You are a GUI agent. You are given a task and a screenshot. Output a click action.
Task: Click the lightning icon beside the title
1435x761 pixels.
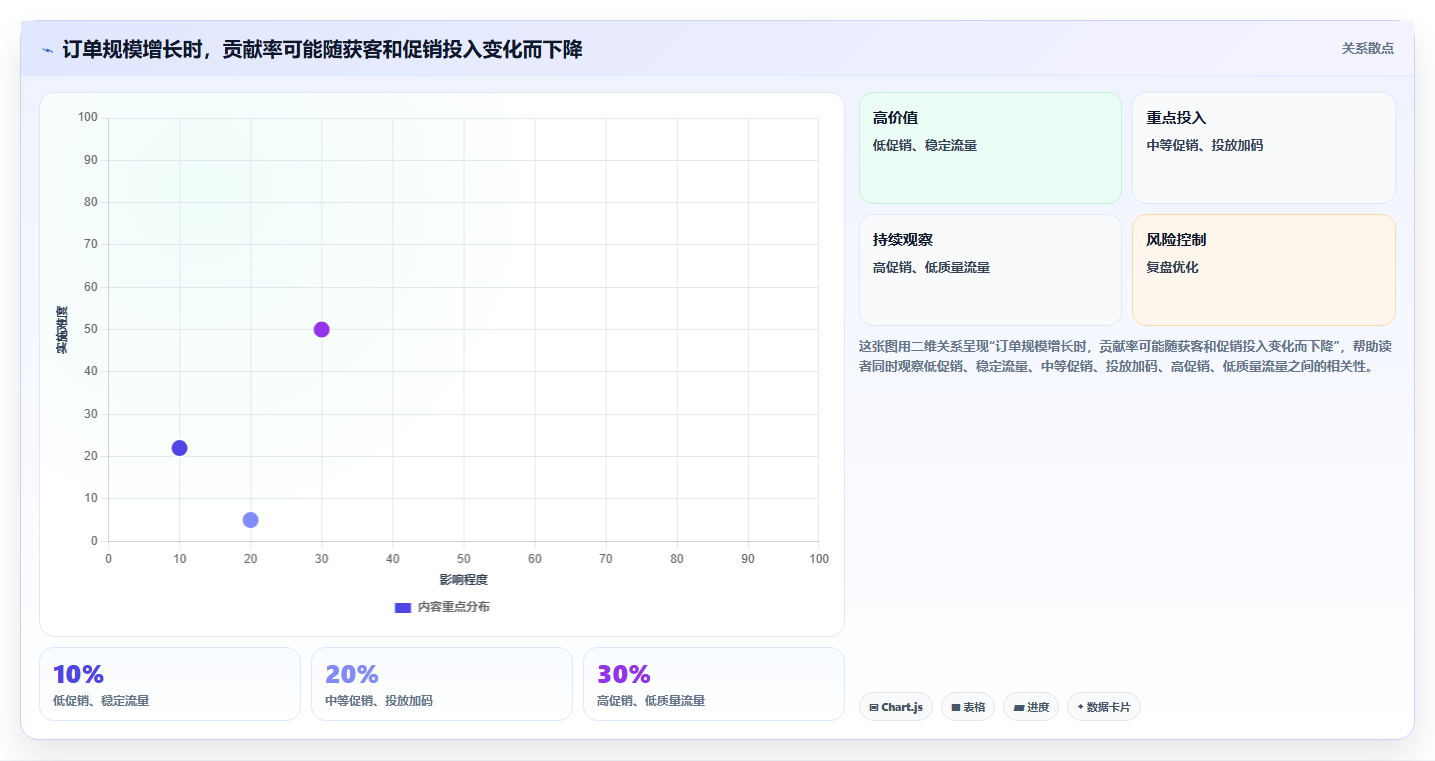(x=47, y=50)
